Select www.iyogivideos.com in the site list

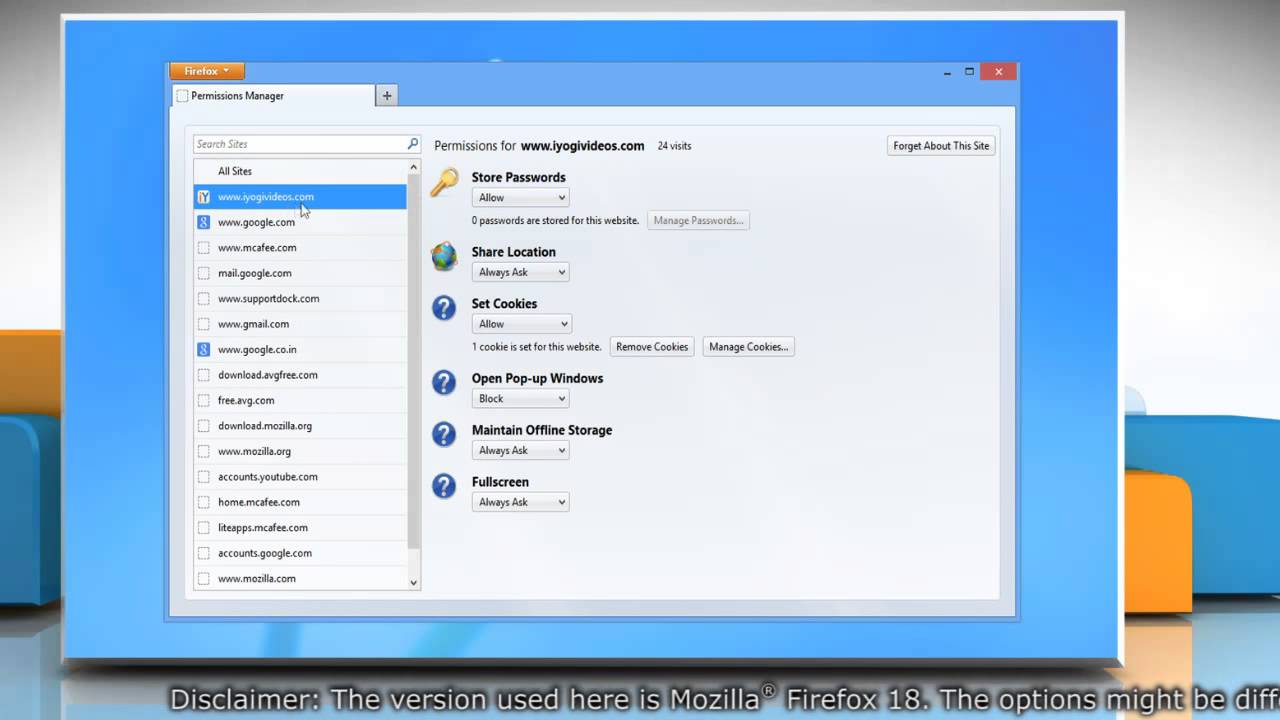click(x=300, y=197)
